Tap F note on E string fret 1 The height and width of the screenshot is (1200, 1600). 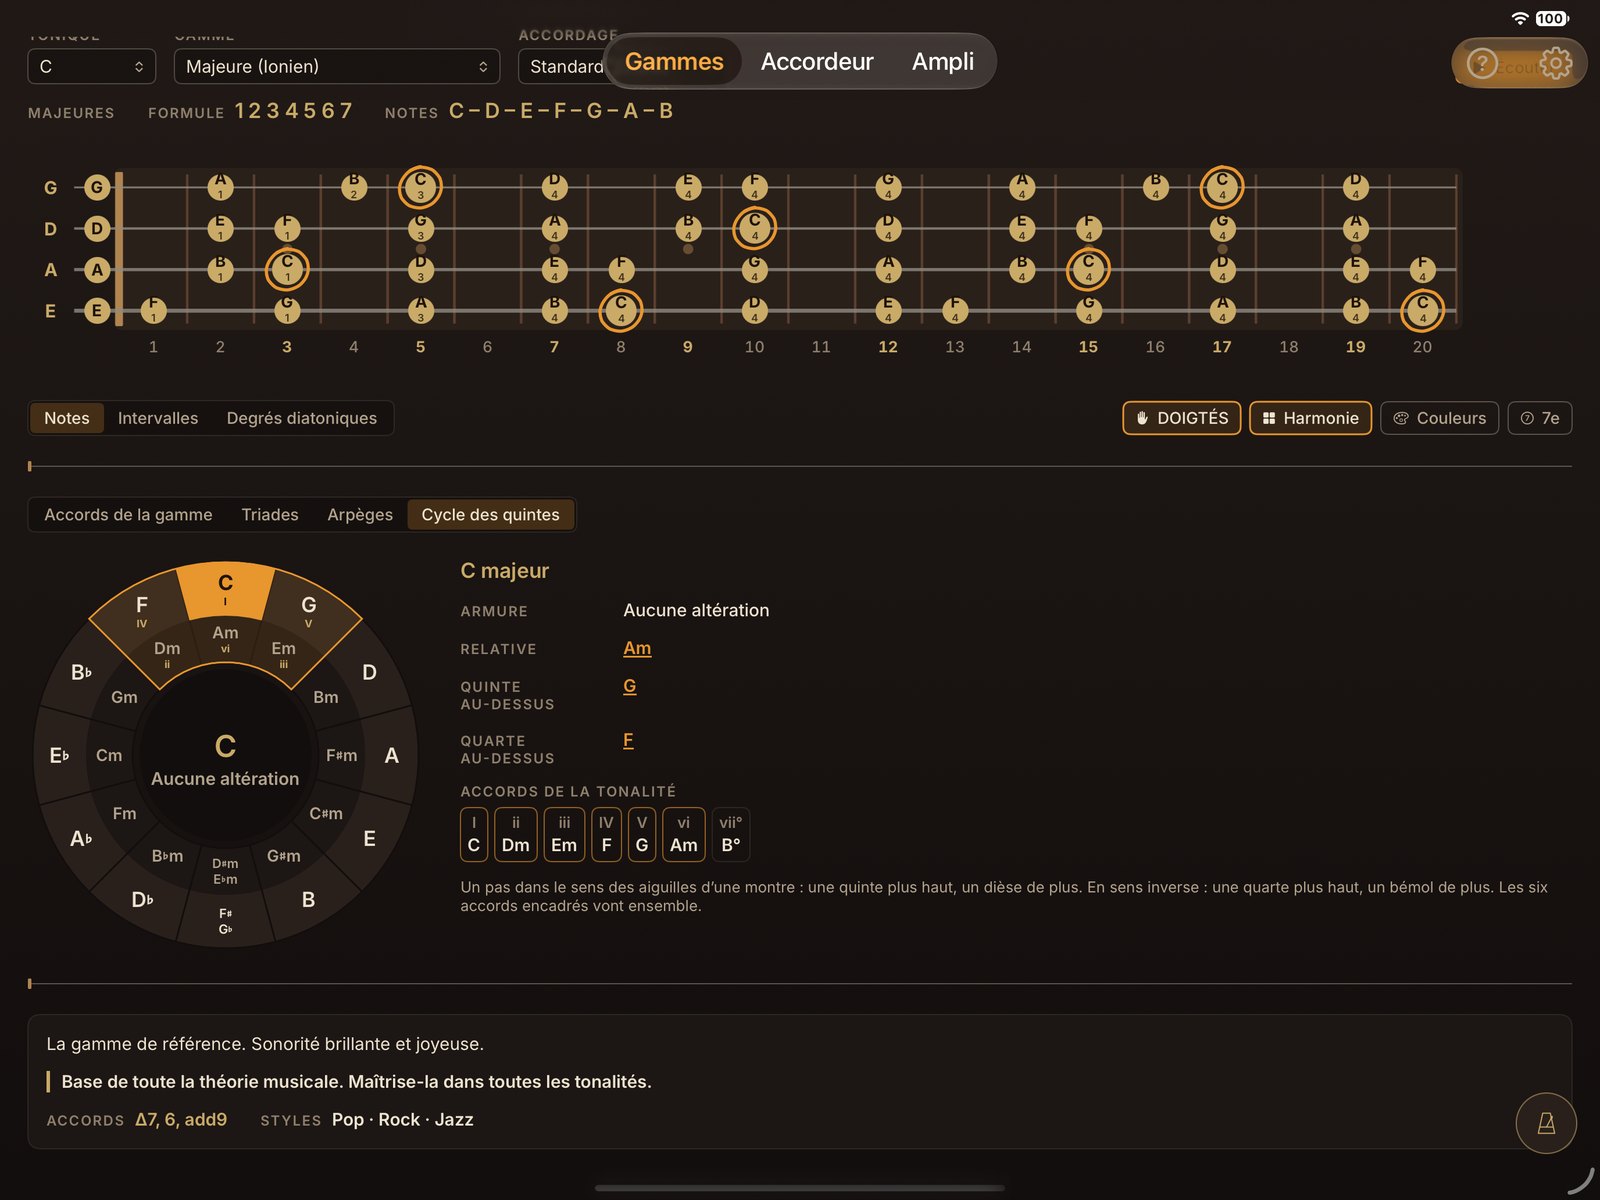coord(153,310)
